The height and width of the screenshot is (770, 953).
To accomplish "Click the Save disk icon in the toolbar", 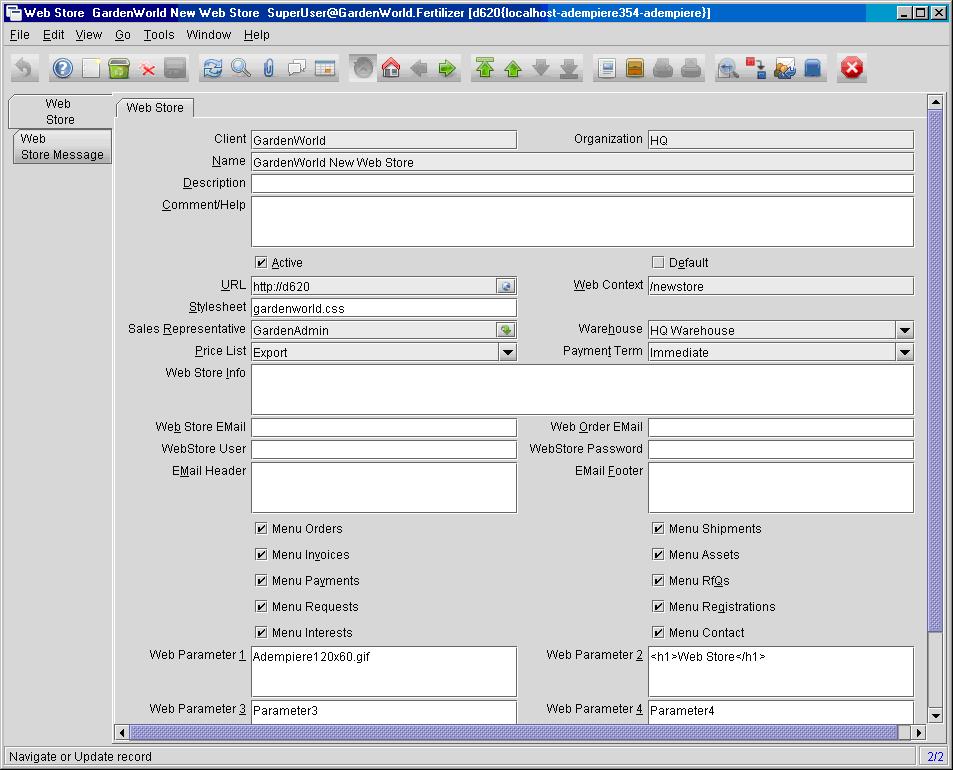I will click(x=175, y=68).
